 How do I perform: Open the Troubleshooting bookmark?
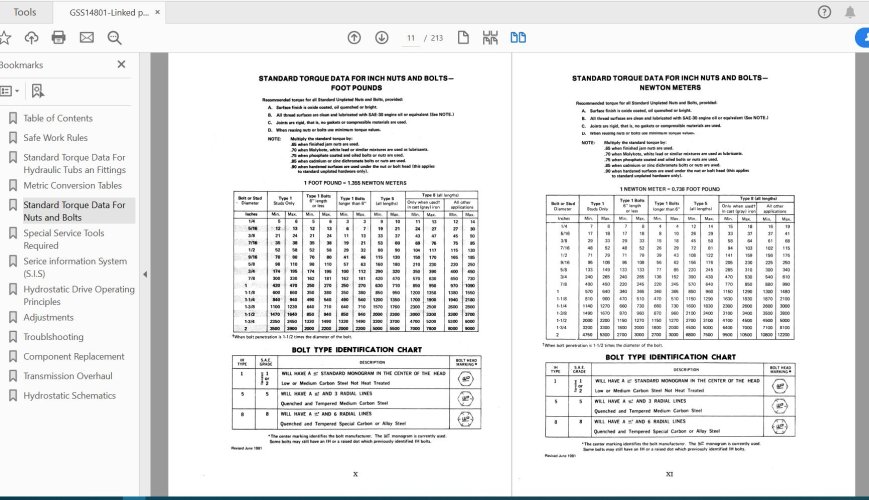click(53, 336)
